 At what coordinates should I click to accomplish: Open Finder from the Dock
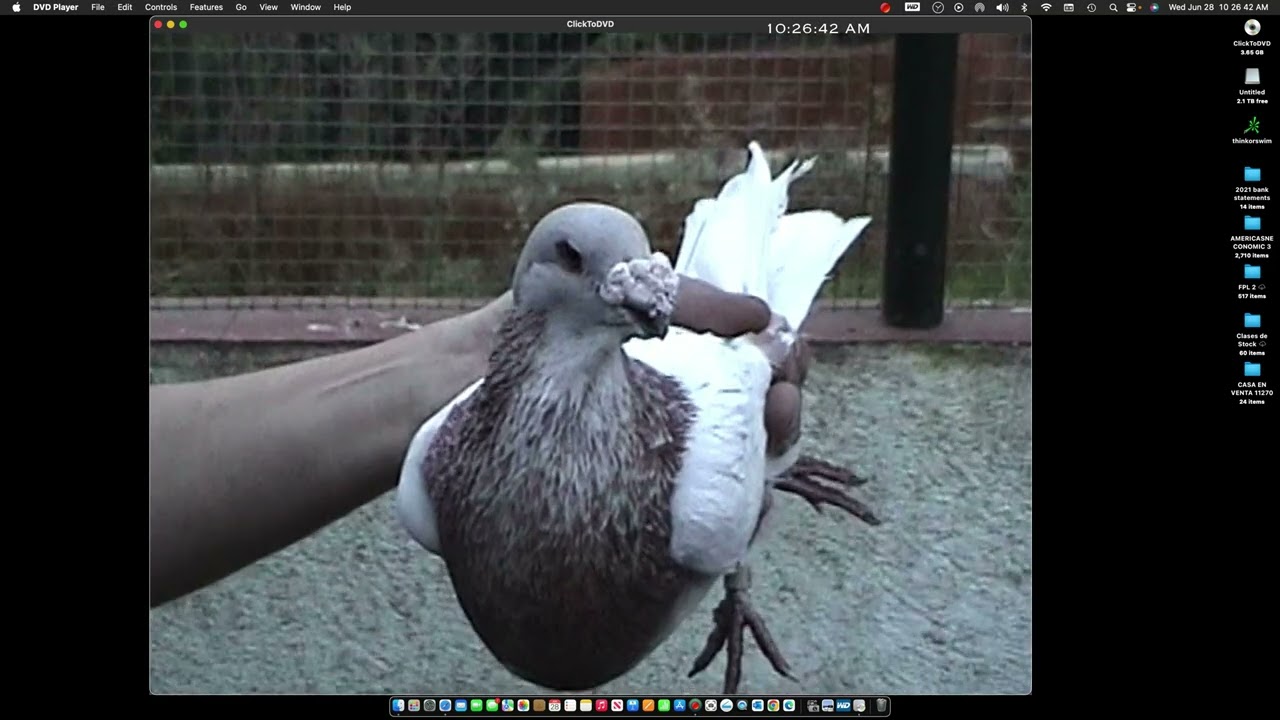click(398, 705)
